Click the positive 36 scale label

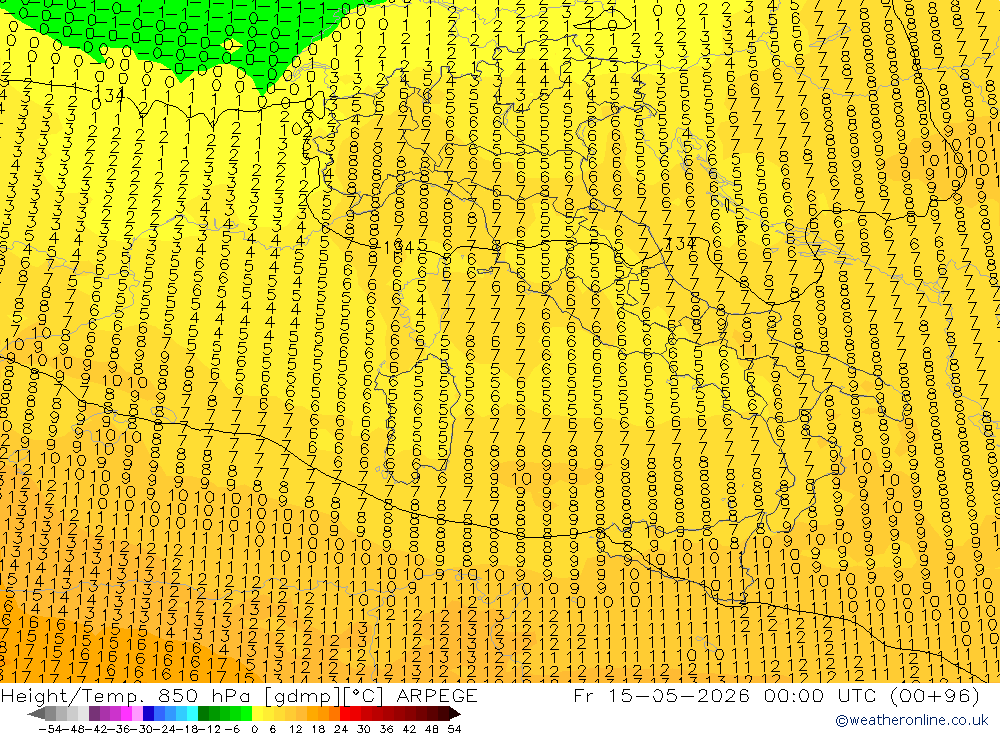pos(386,729)
